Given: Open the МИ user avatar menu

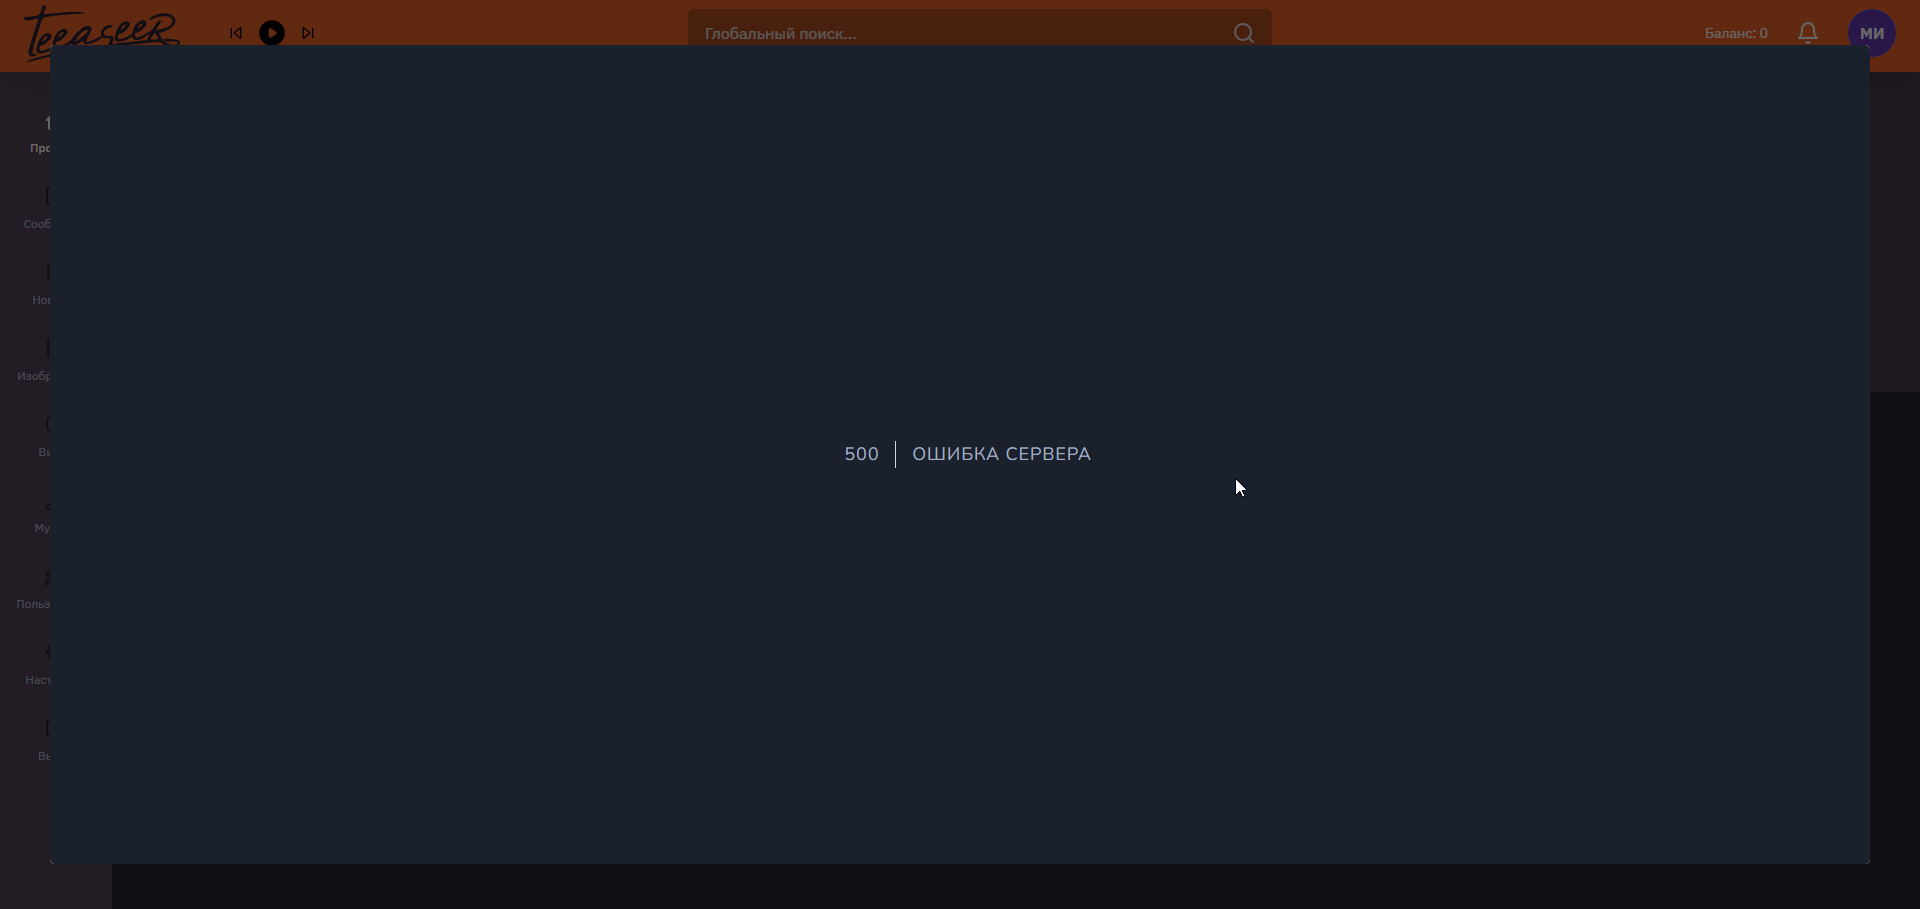Looking at the screenshot, I should [x=1871, y=33].
